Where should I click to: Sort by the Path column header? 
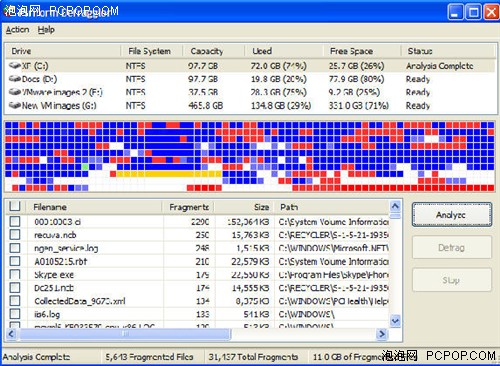tap(332, 207)
